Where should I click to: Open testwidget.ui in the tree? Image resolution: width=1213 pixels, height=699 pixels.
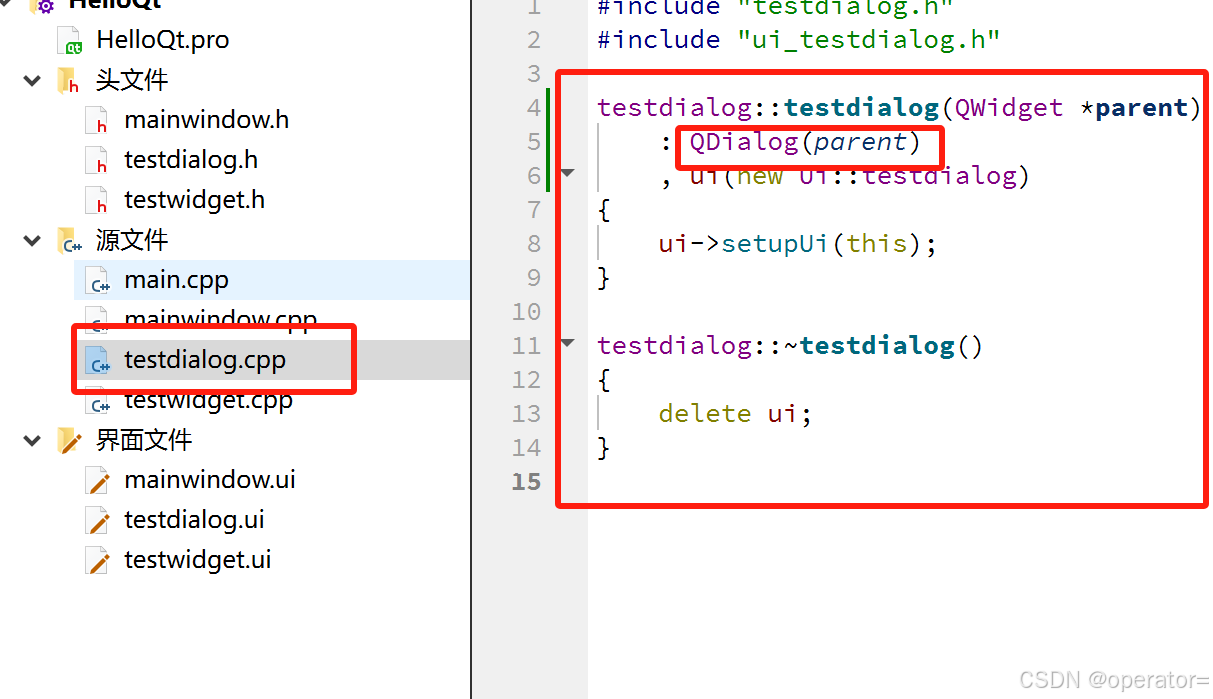[198, 560]
